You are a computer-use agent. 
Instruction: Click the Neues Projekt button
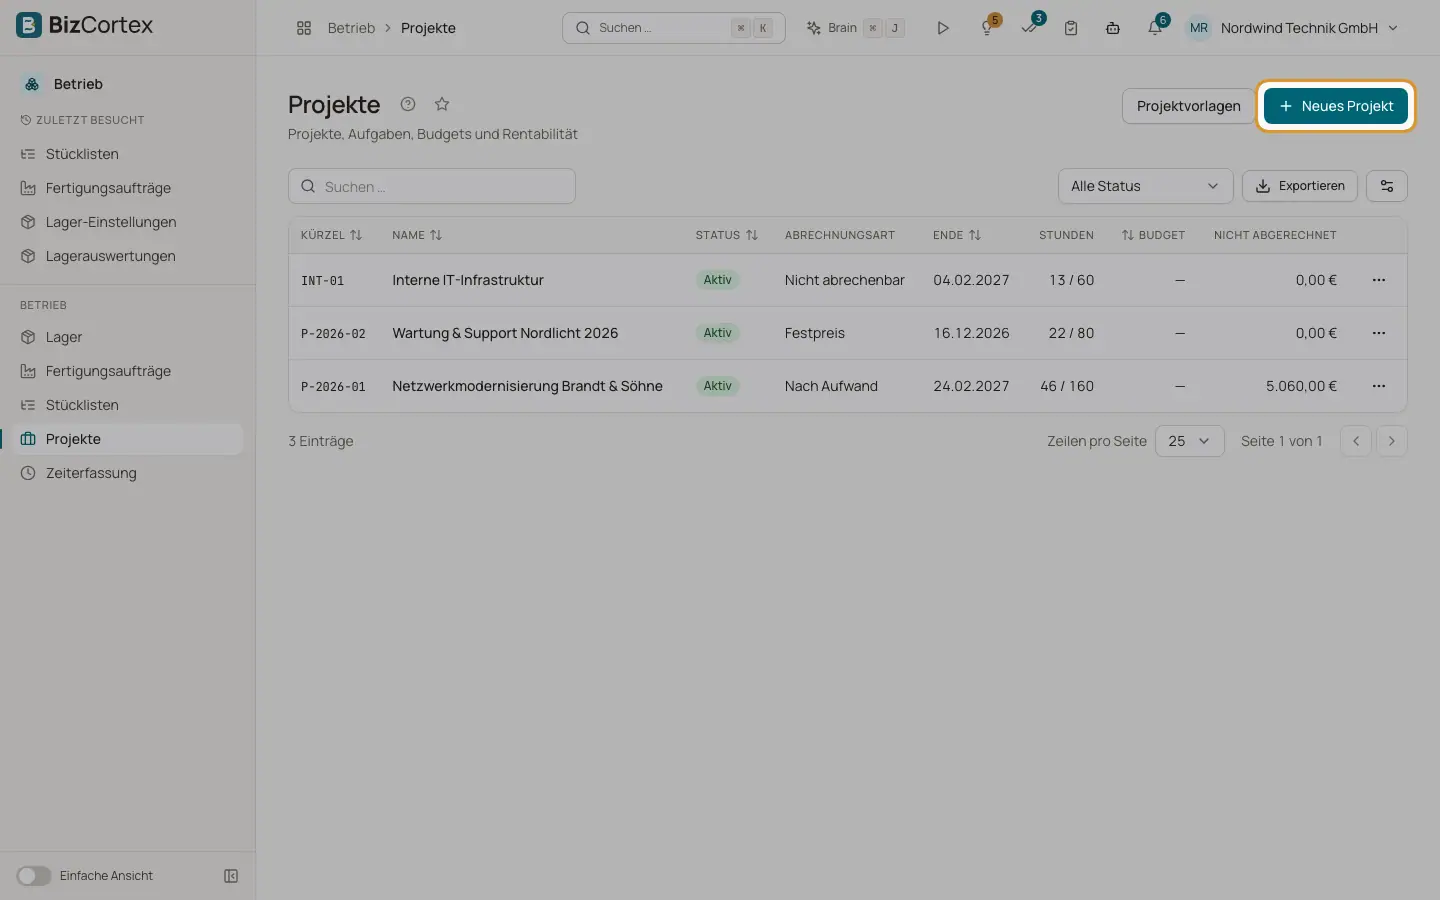[x=1336, y=106]
